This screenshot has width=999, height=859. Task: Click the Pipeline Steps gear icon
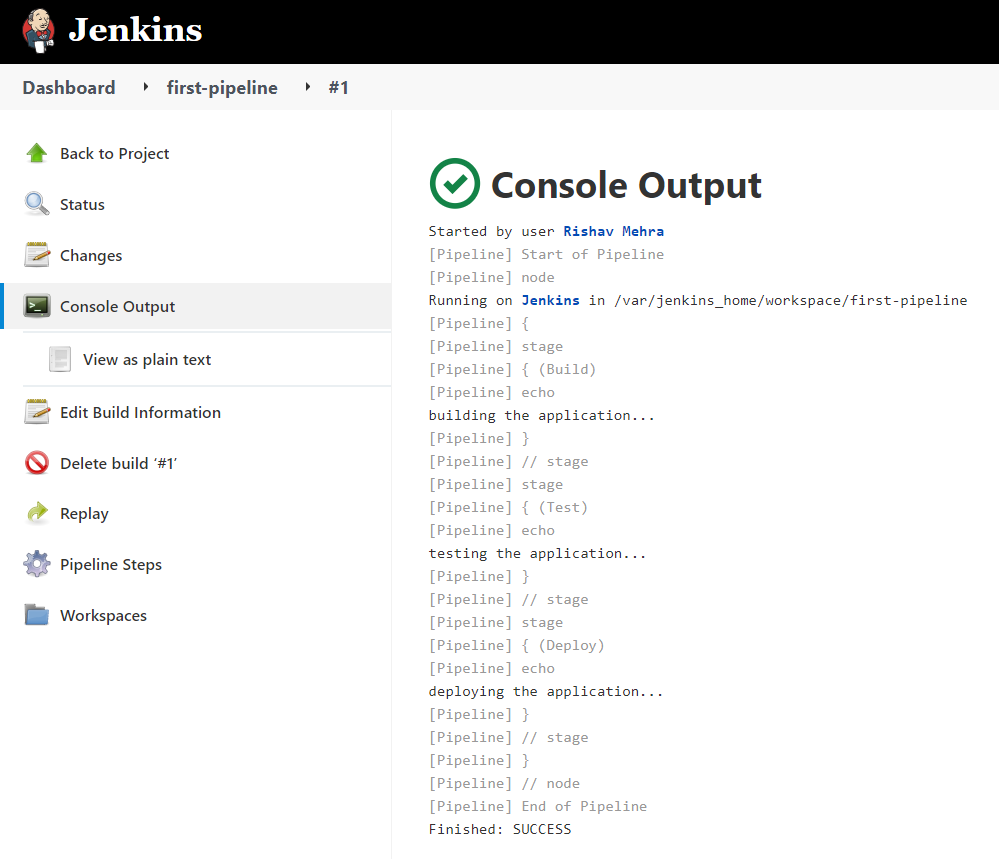tap(37, 564)
